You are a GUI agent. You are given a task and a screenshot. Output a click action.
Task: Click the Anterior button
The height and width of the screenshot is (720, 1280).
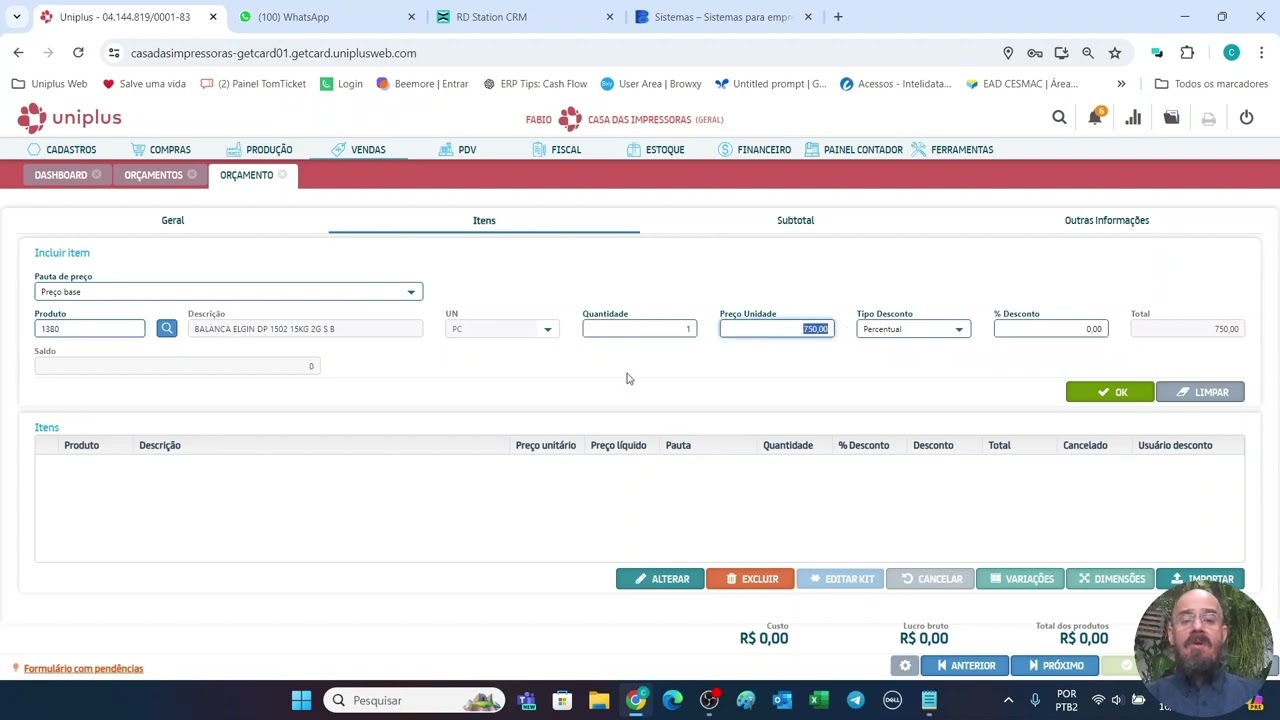[x=965, y=666]
